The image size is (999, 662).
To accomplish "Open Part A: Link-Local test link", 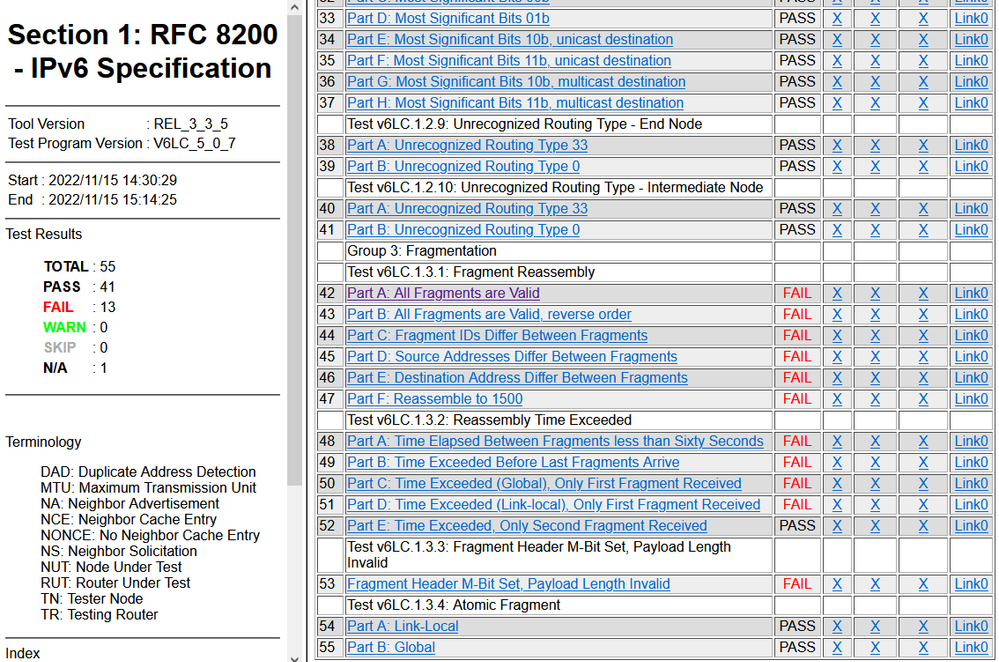I will pyautogui.click(x=402, y=626).
